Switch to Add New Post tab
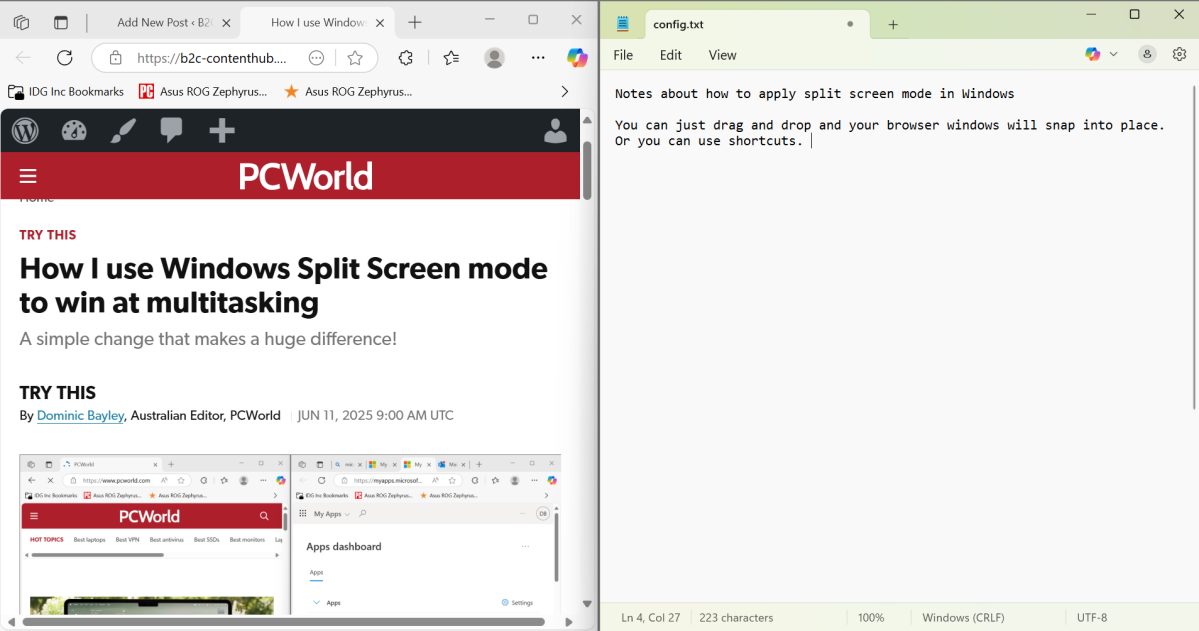The height and width of the screenshot is (631, 1199). (164, 22)
